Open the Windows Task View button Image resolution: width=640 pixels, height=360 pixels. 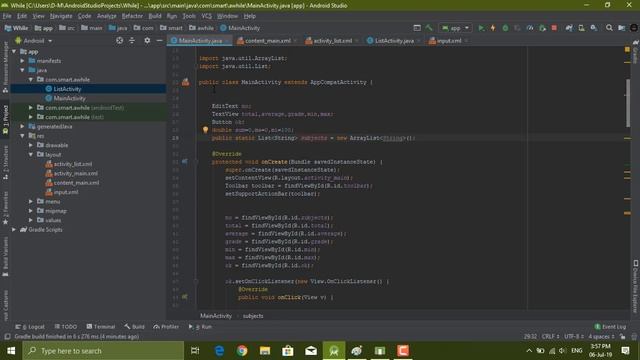195,351
